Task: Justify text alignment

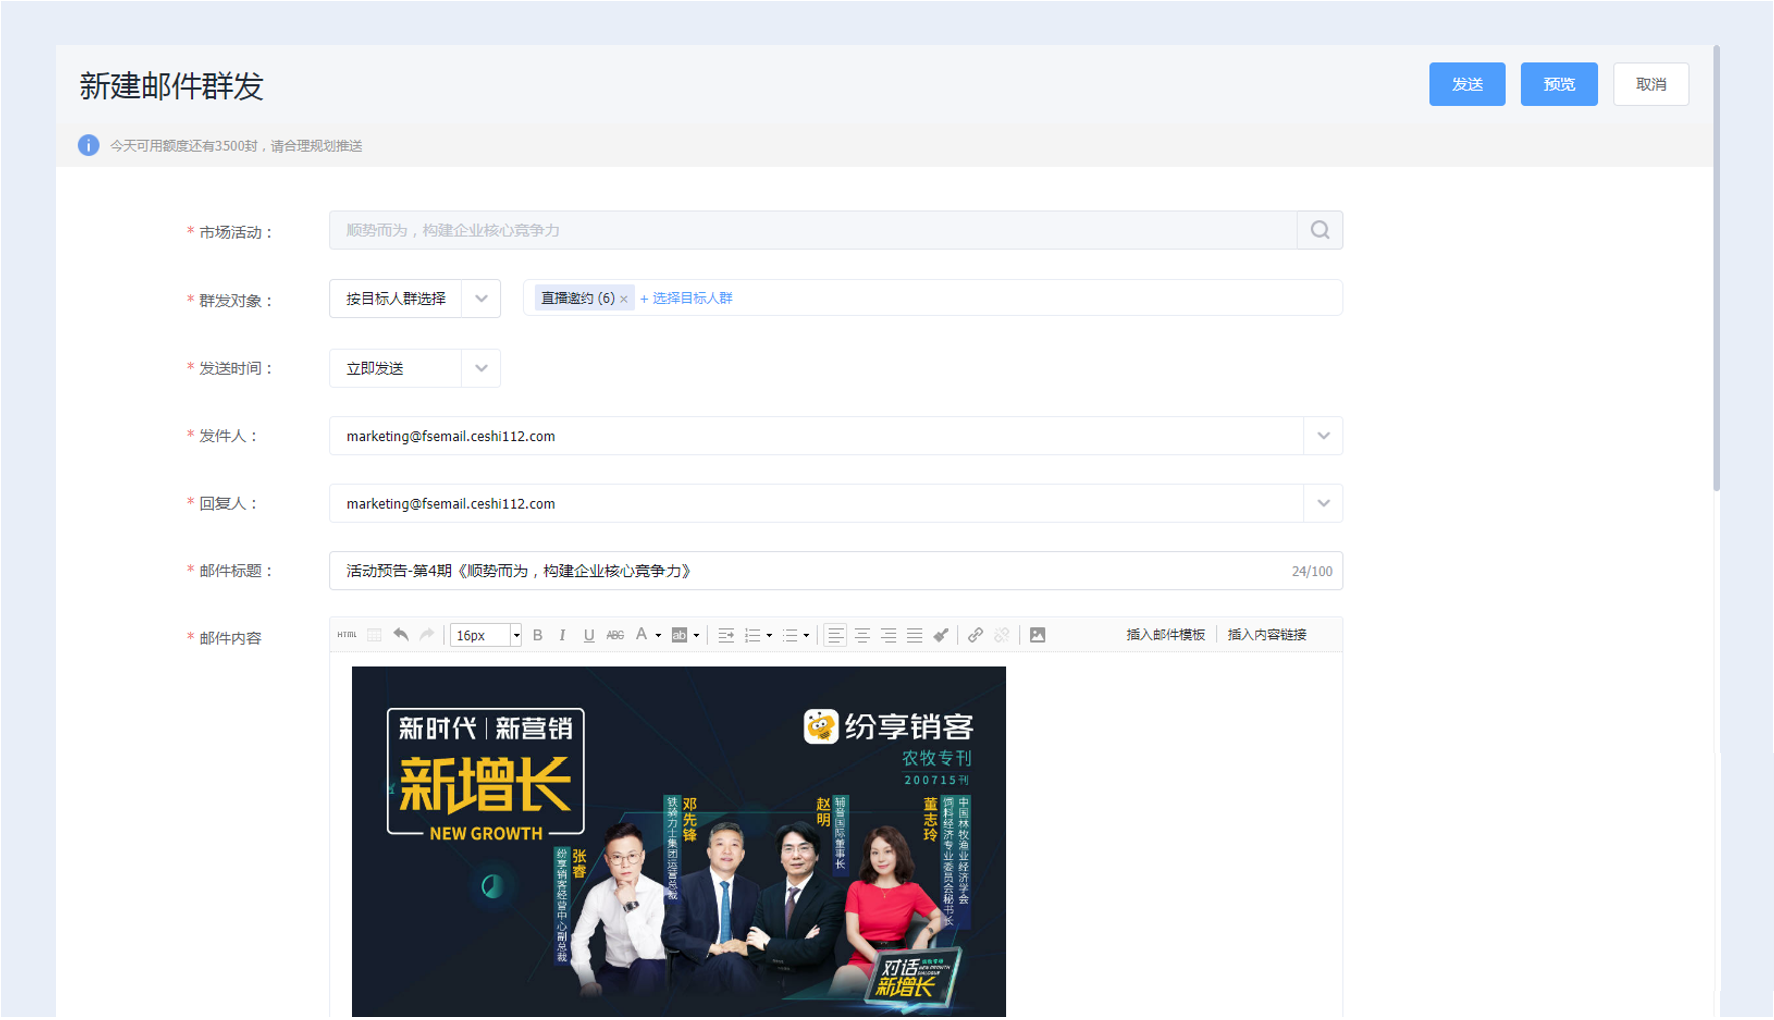Action: point(914,635)
